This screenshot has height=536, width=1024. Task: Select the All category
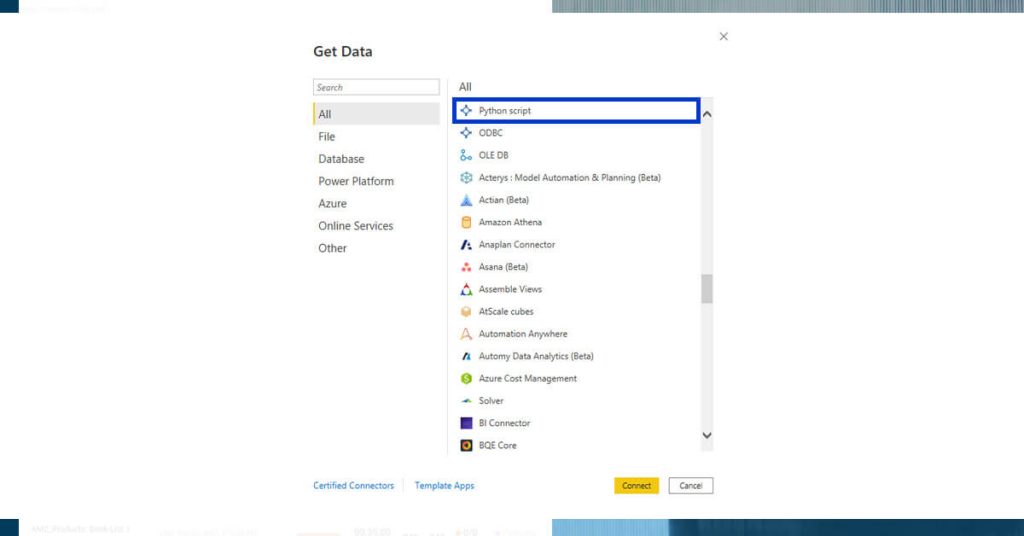[x=377, y=114]
